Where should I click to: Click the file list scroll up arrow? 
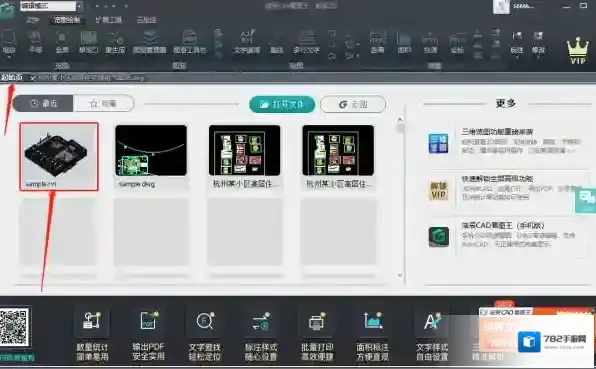coord(400,120)
